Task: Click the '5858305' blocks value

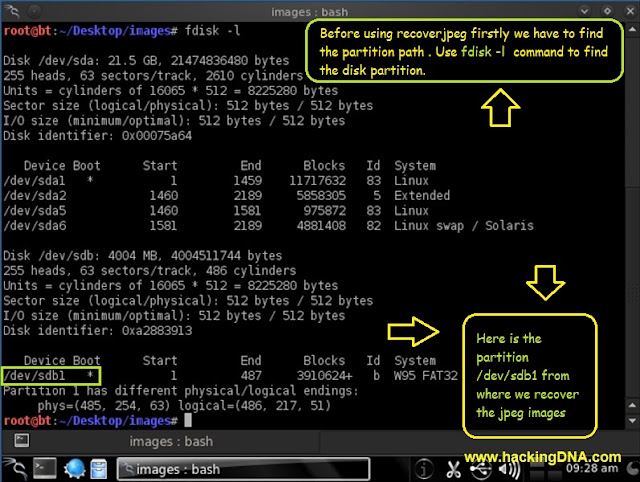Action: 321,195
